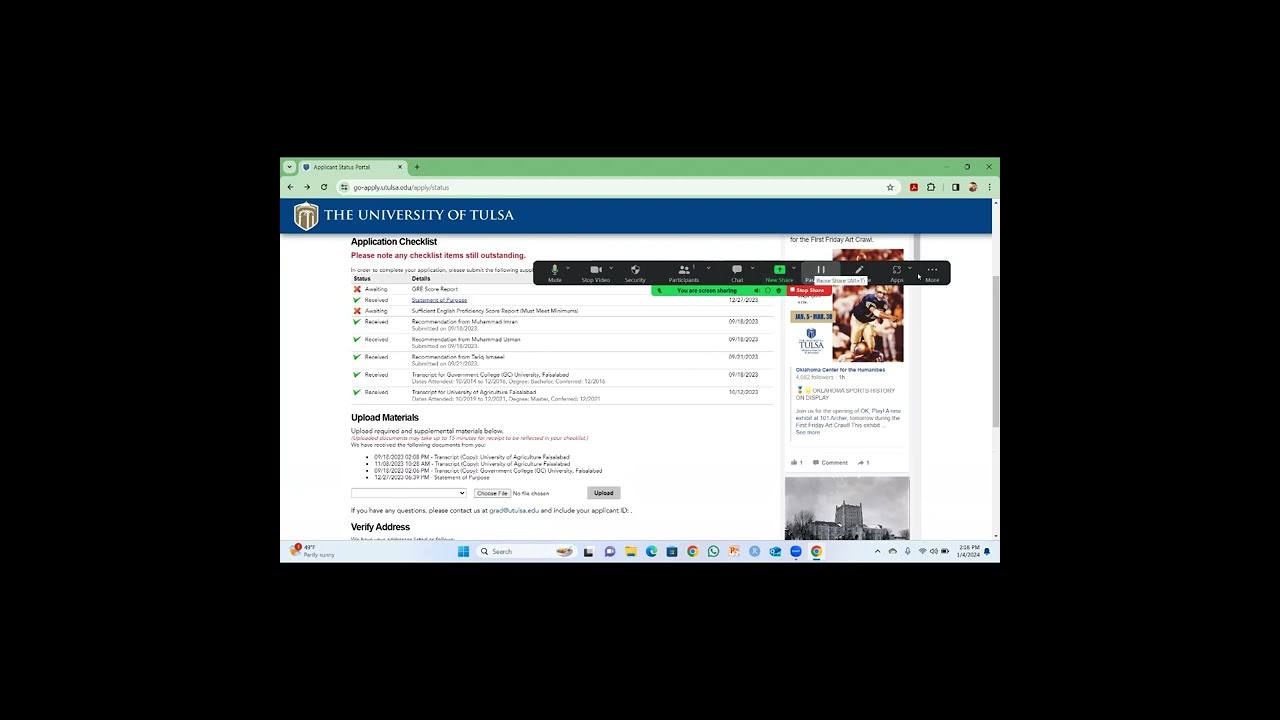This screenshot has height=720, width=1280.
Task: Click See more in the social post
Action: click(808, 432)
